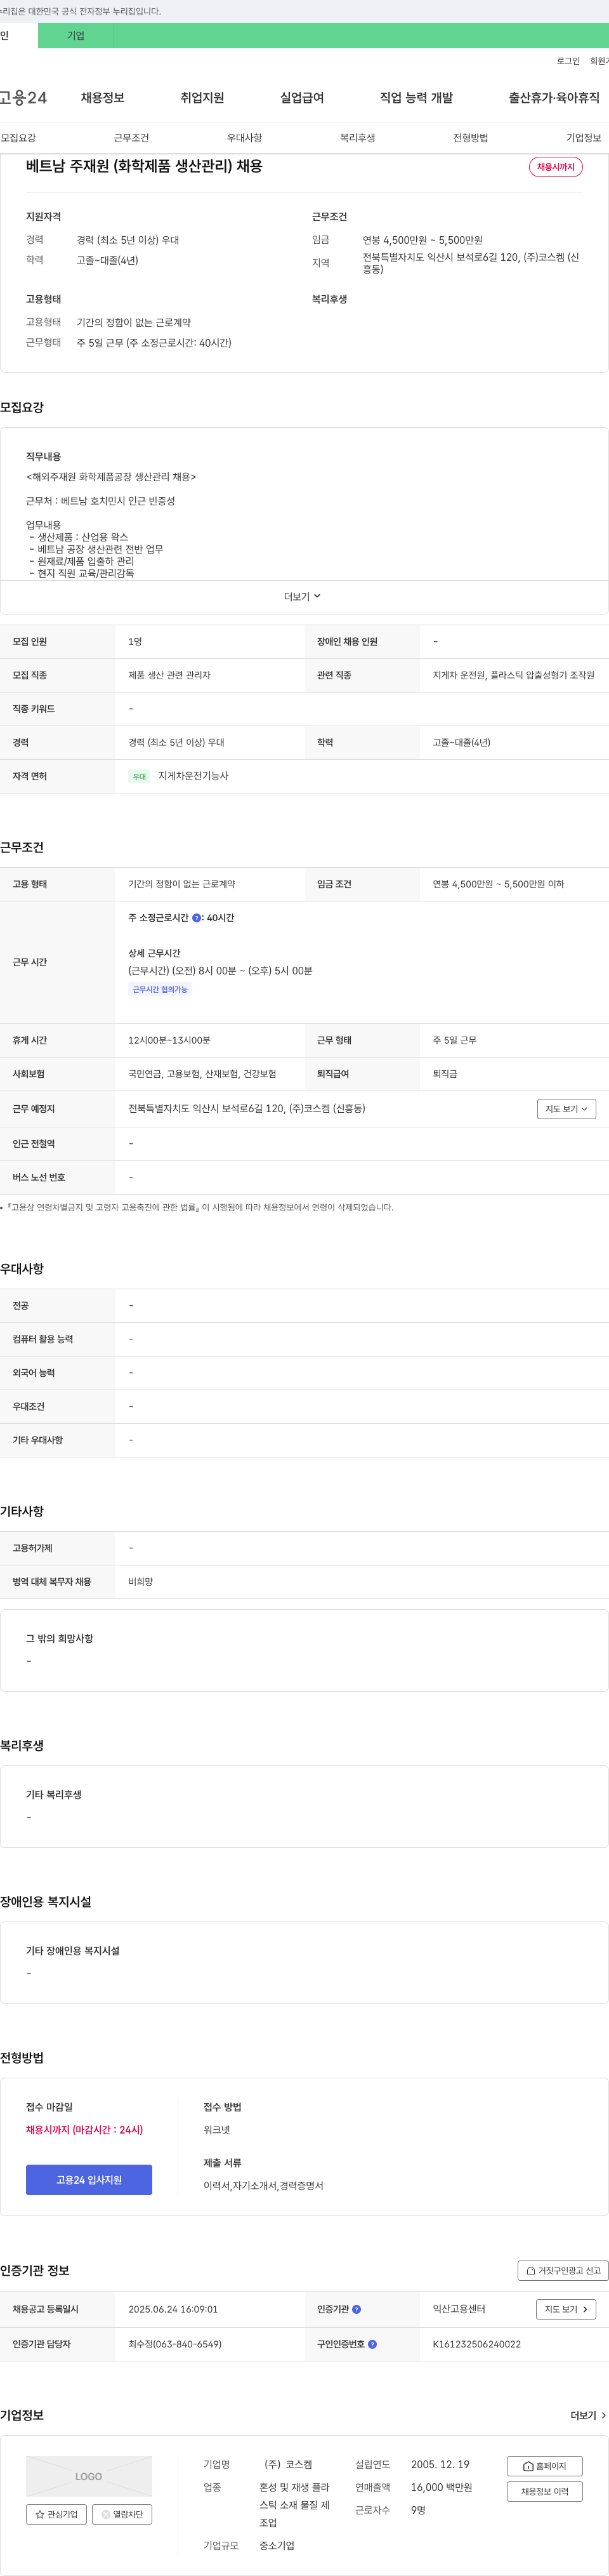Click job title 베트남 주재원 (화학제품 생산관리) 채용
This screenshot has width=609, height=2576.
coord(144,166)
